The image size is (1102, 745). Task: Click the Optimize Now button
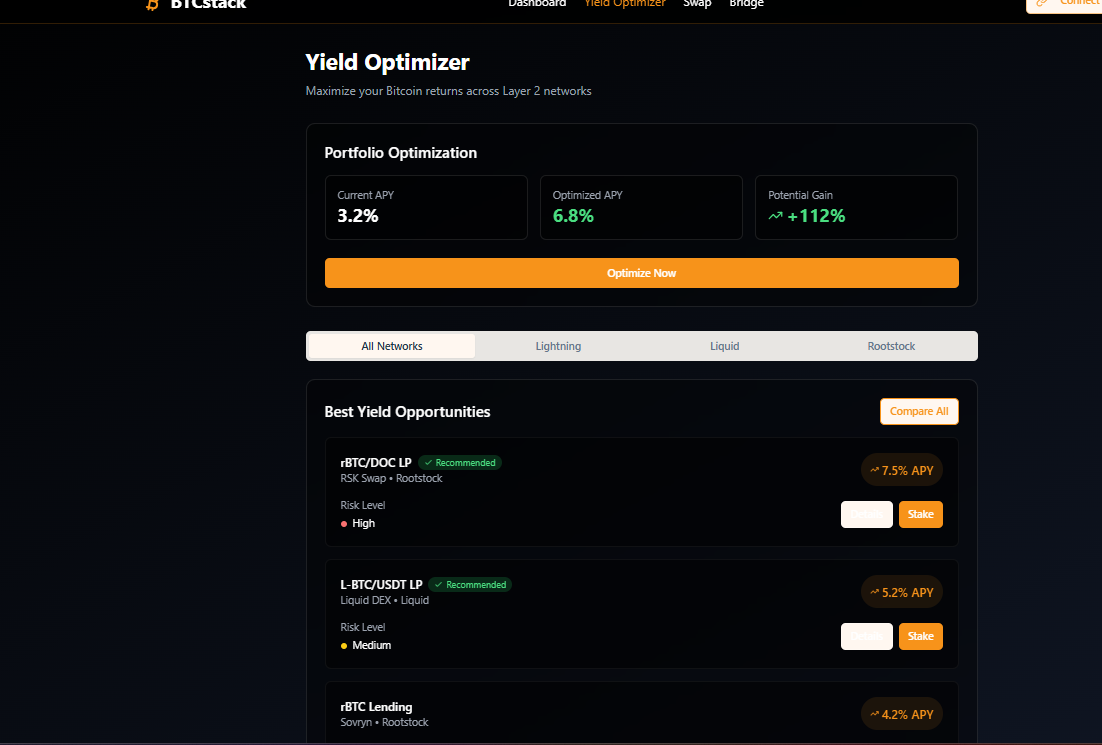(x=642, y=273)
